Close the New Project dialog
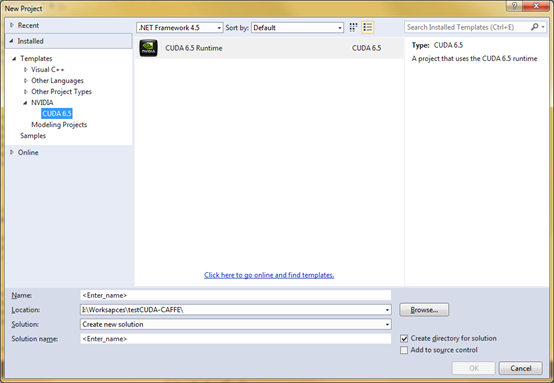Image resolution: width=554 pixels, height=383 pixels. tap(536, 6)
